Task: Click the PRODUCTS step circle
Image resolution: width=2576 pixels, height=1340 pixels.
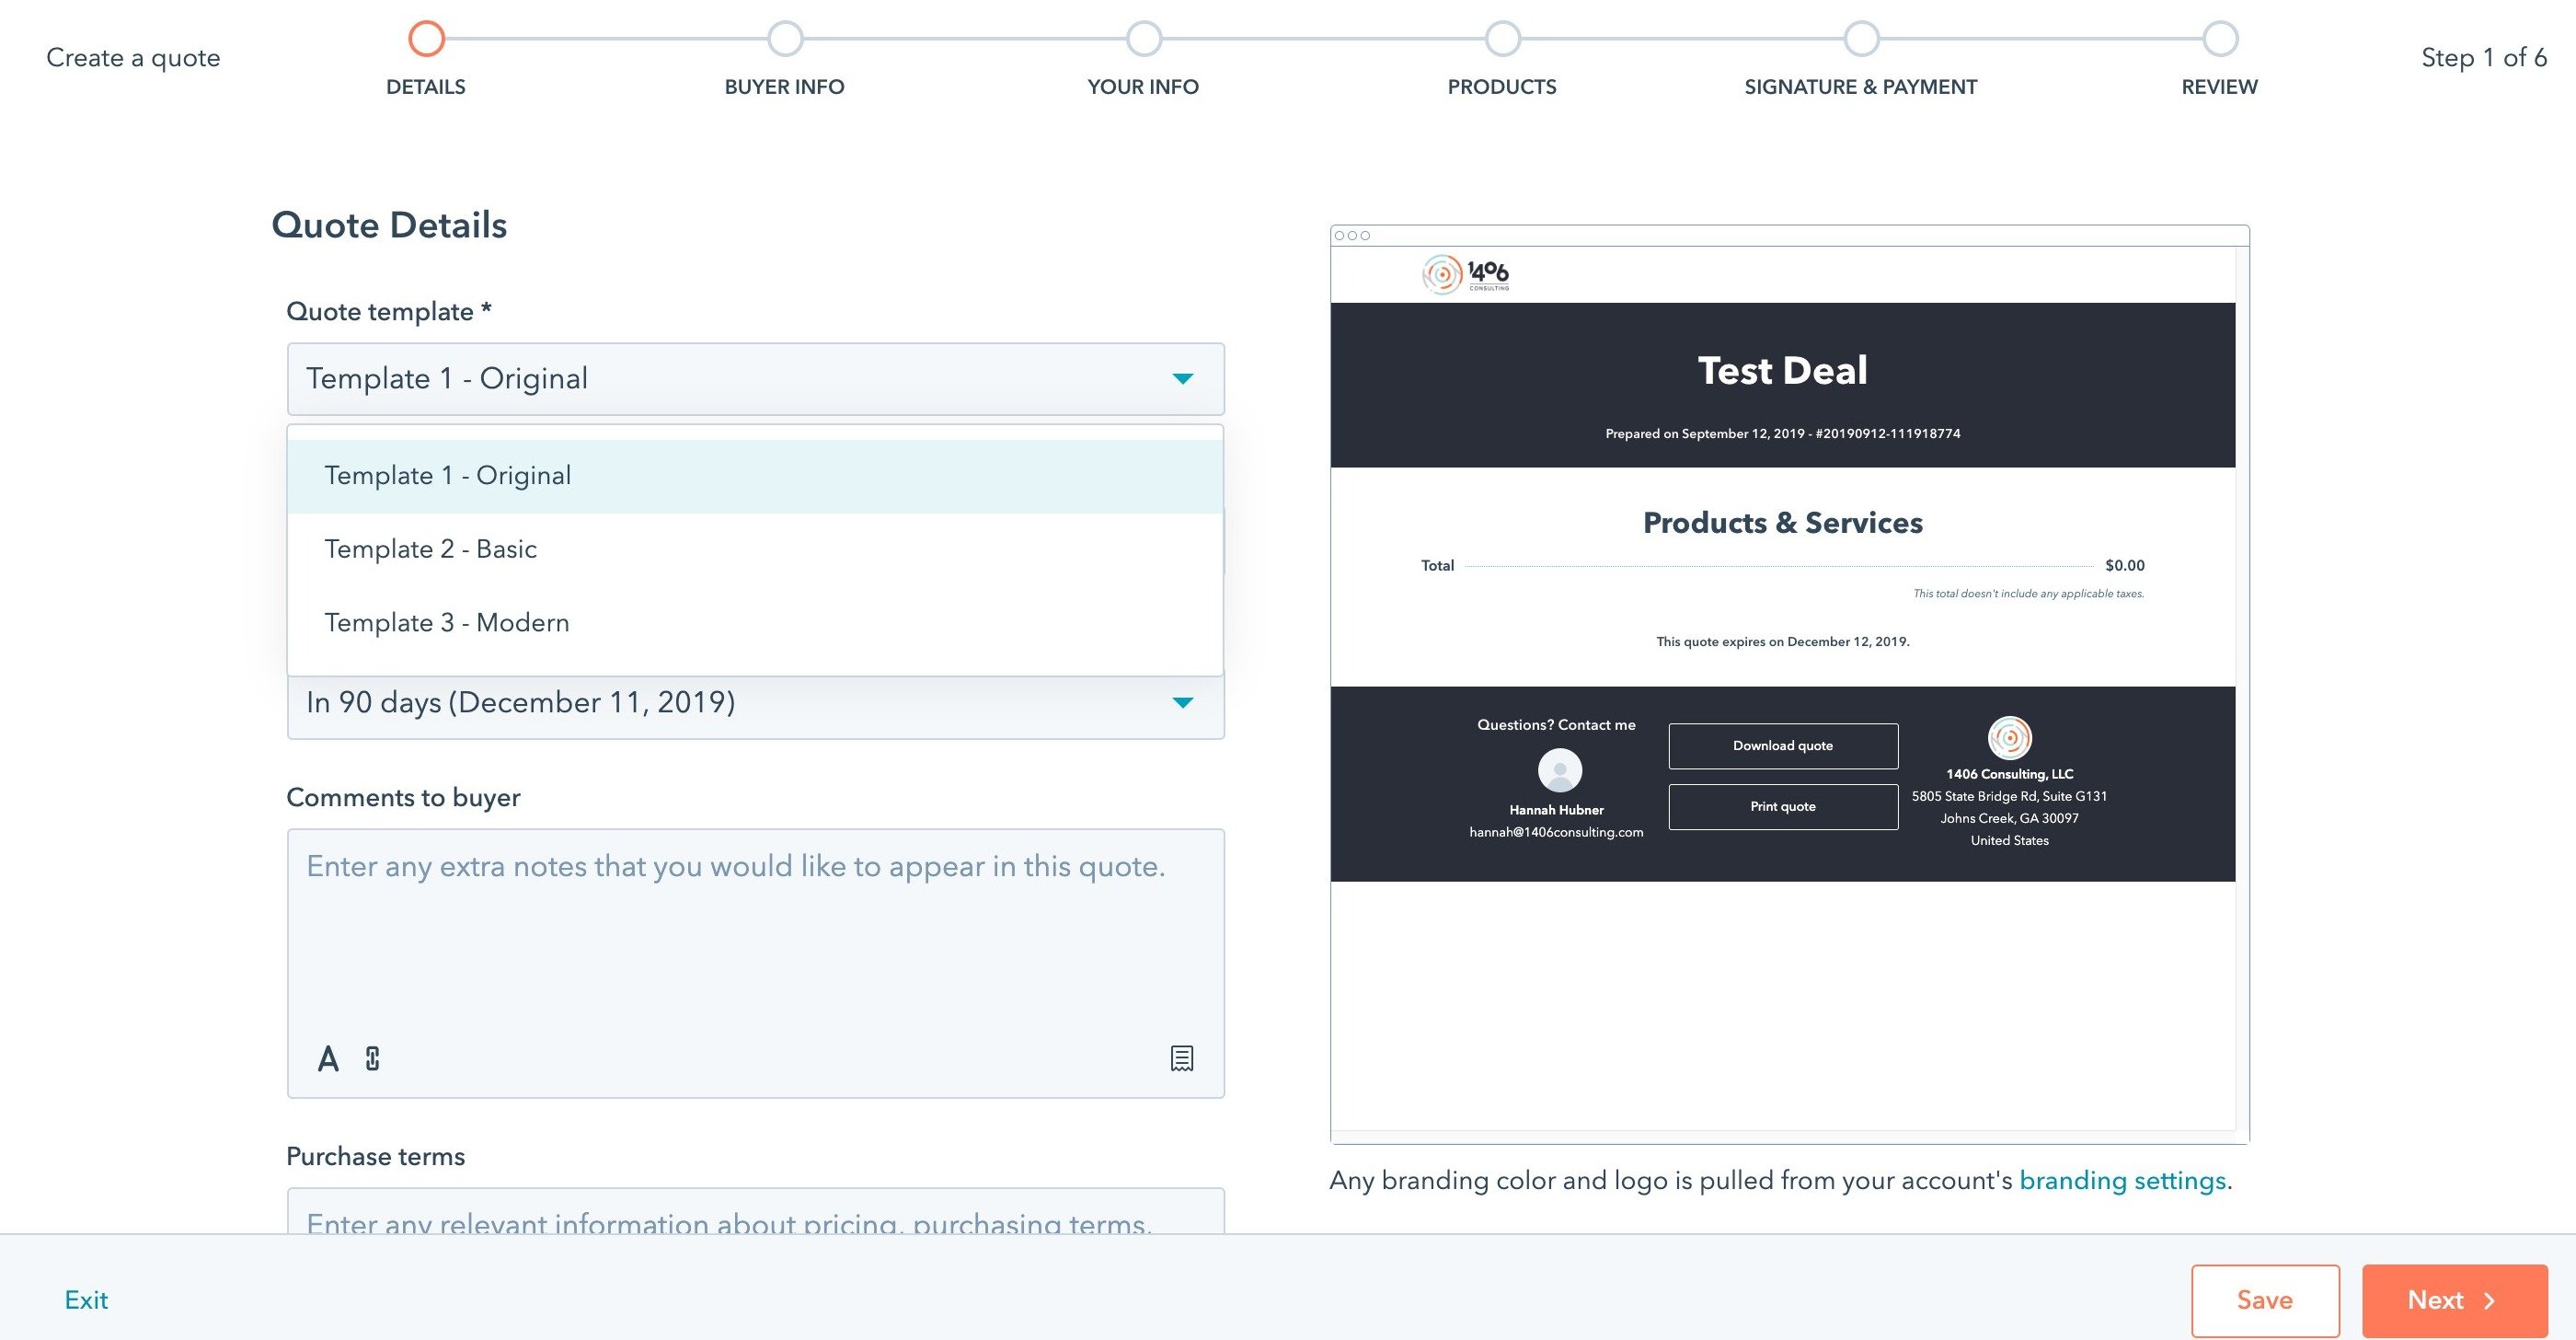Action: (1501, 39)
